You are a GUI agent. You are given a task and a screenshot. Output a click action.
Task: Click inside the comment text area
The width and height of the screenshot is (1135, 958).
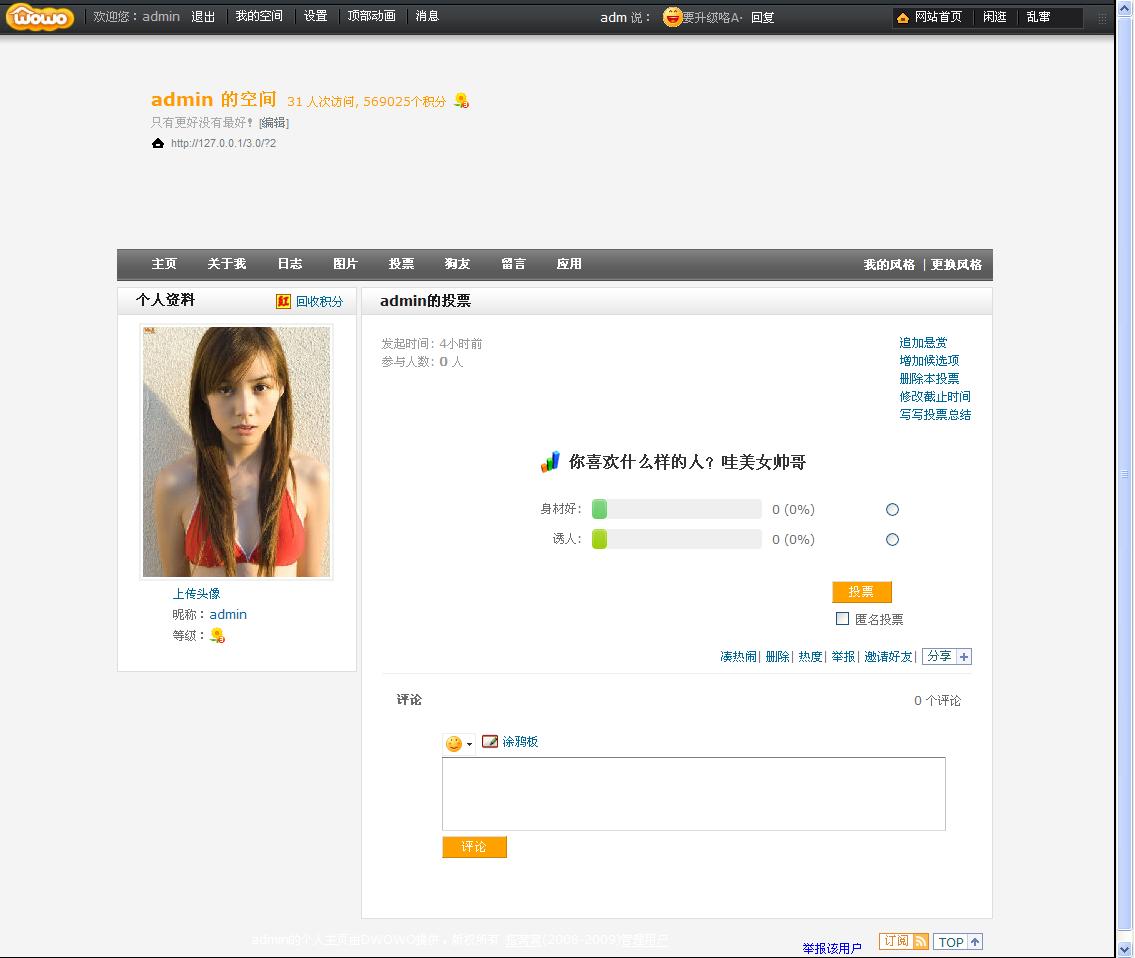tap(693, 794)
